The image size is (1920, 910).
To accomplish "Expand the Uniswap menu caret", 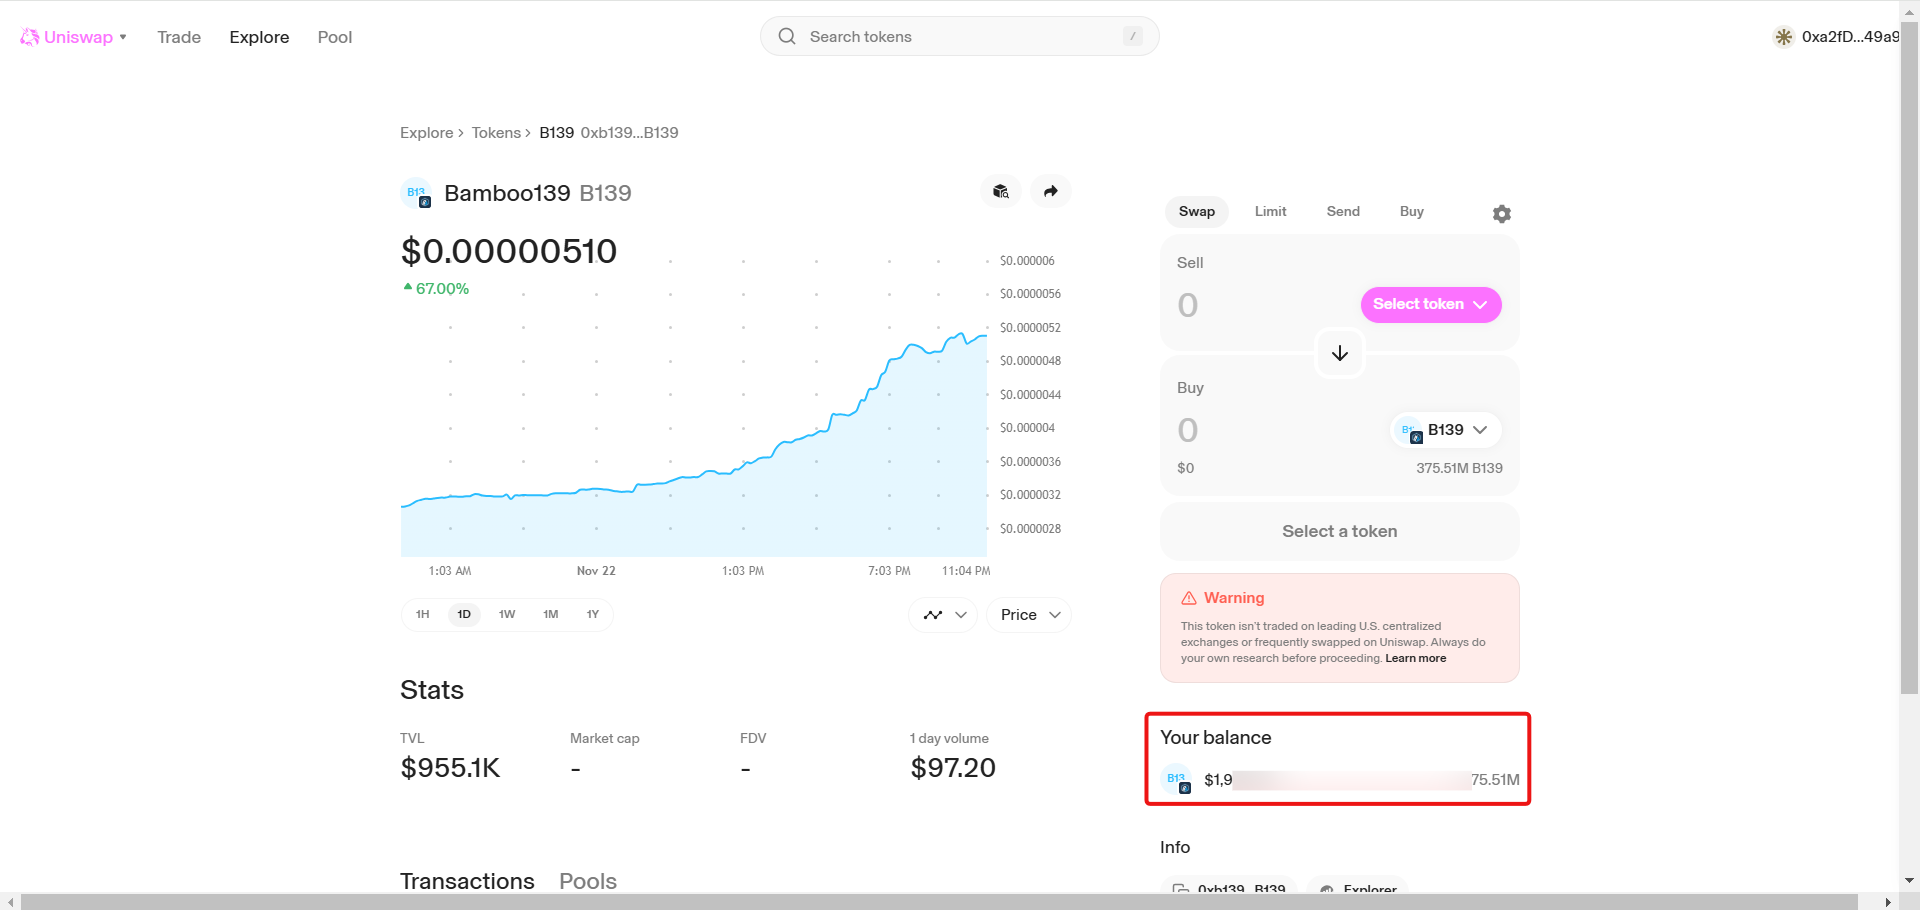I will pos(123,37).
